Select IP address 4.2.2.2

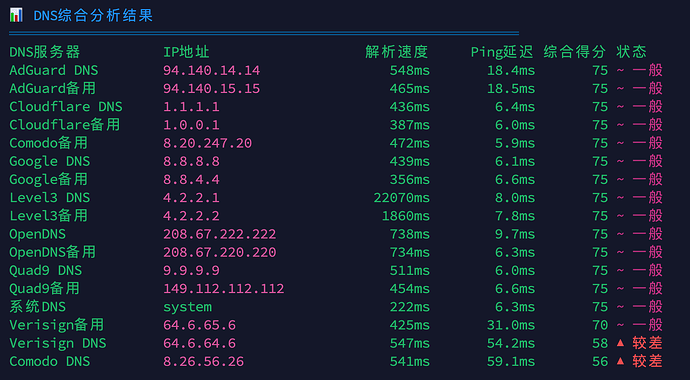(x=191, y=216)
